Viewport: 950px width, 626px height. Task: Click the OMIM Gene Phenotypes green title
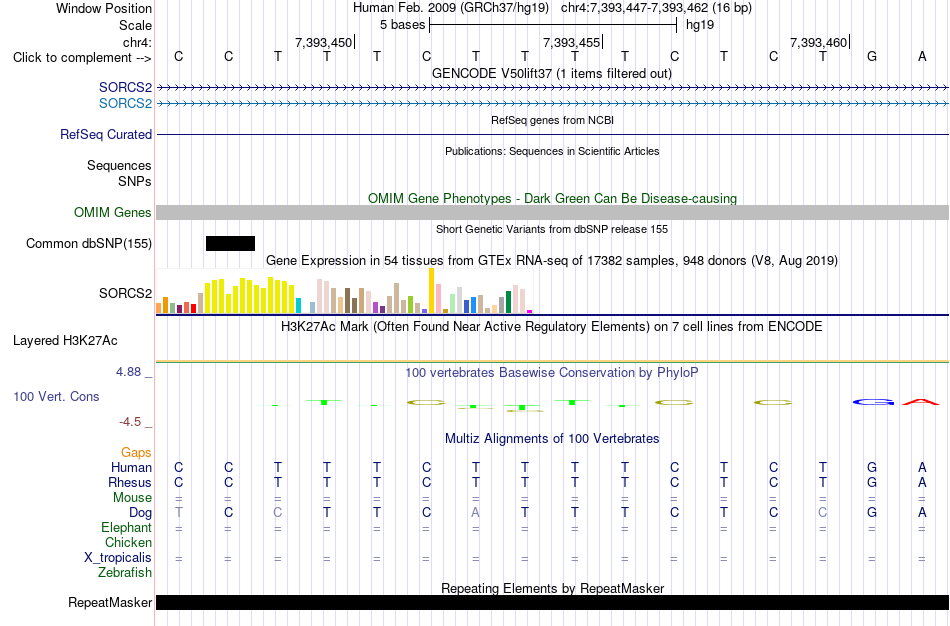pyautogui.click(x=553, y=198)
